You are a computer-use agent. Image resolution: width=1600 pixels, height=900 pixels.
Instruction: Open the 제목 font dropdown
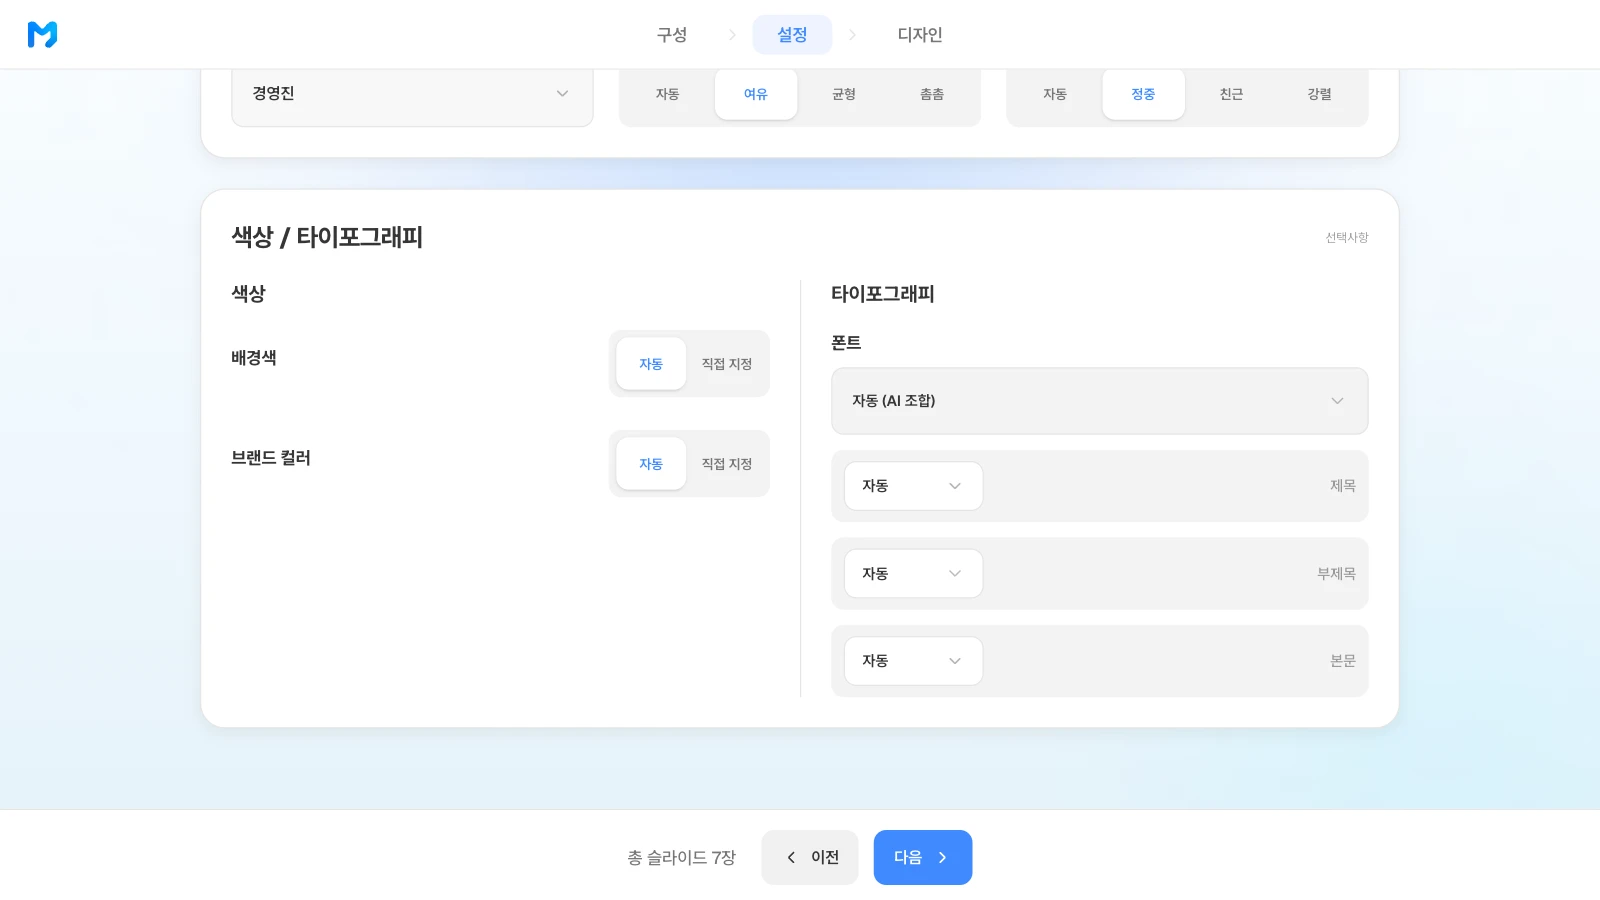click(913, 486)
